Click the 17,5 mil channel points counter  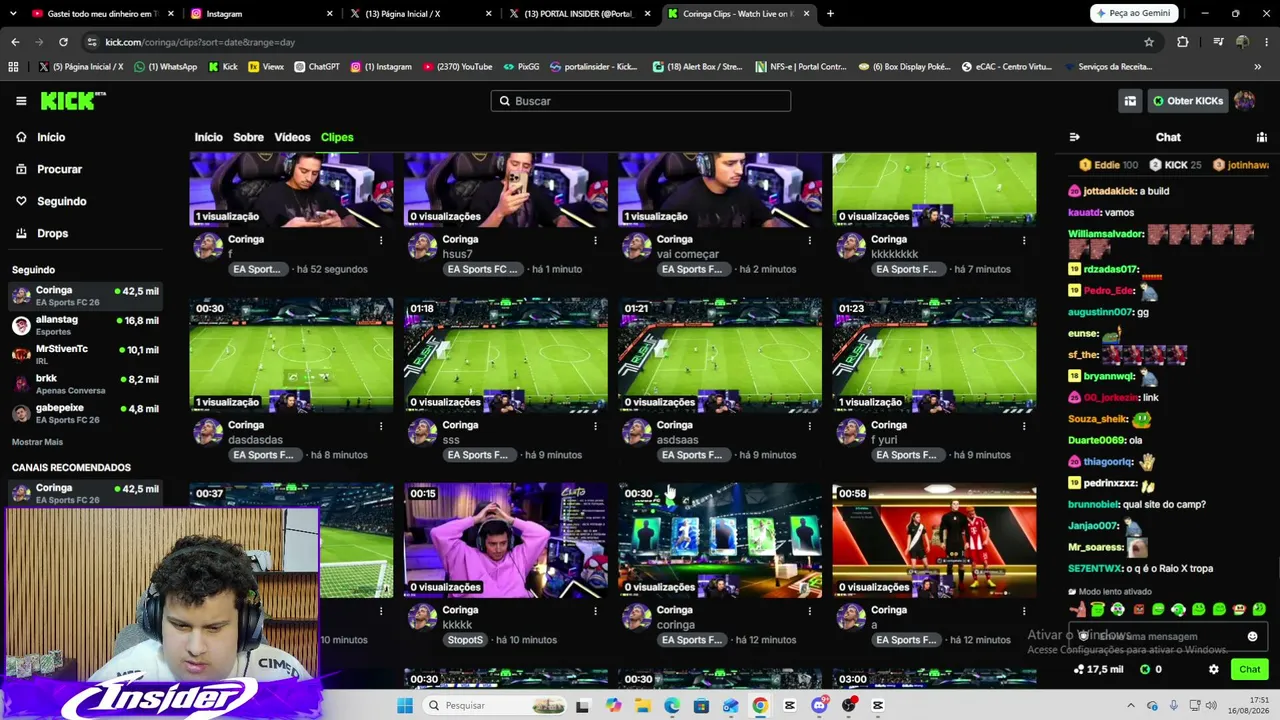[x=1098, y=670]
